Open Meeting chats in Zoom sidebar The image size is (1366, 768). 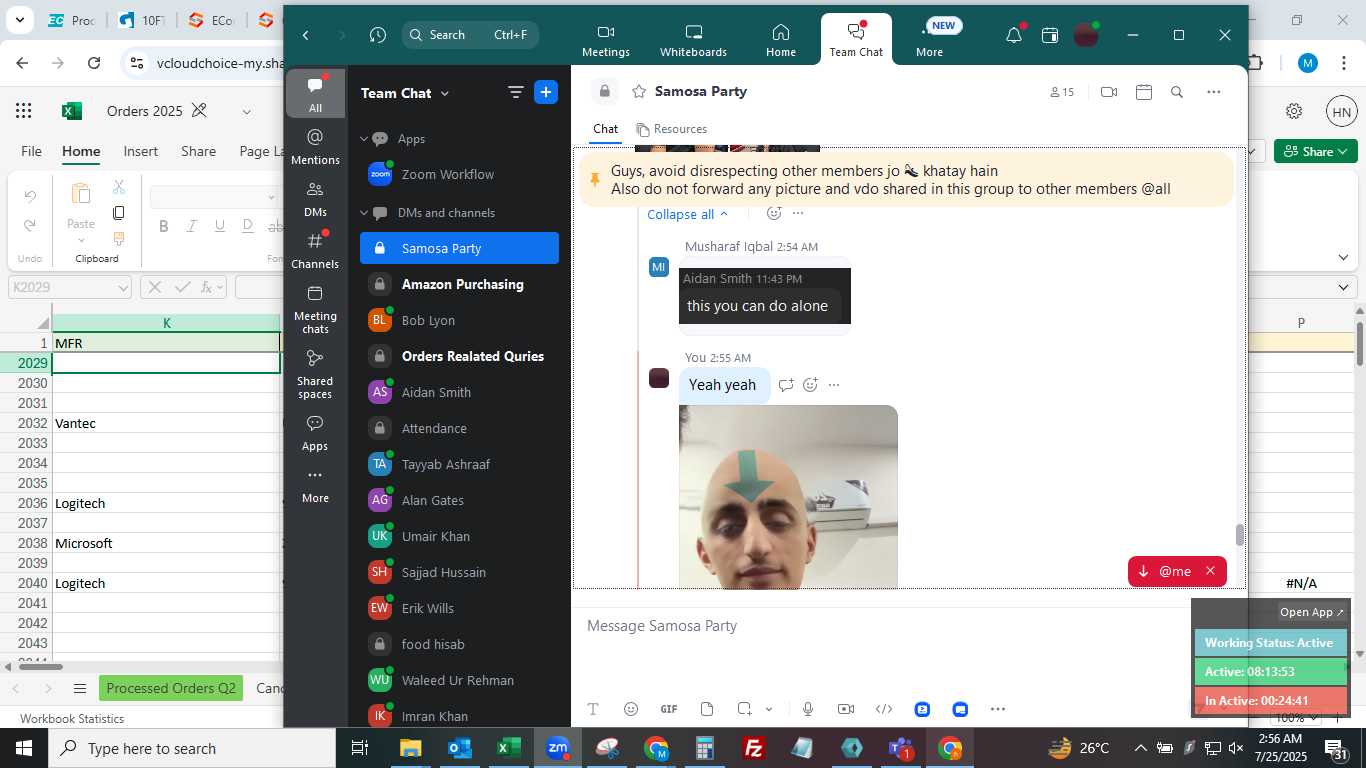pyautogui.click(x=315, y=309)
